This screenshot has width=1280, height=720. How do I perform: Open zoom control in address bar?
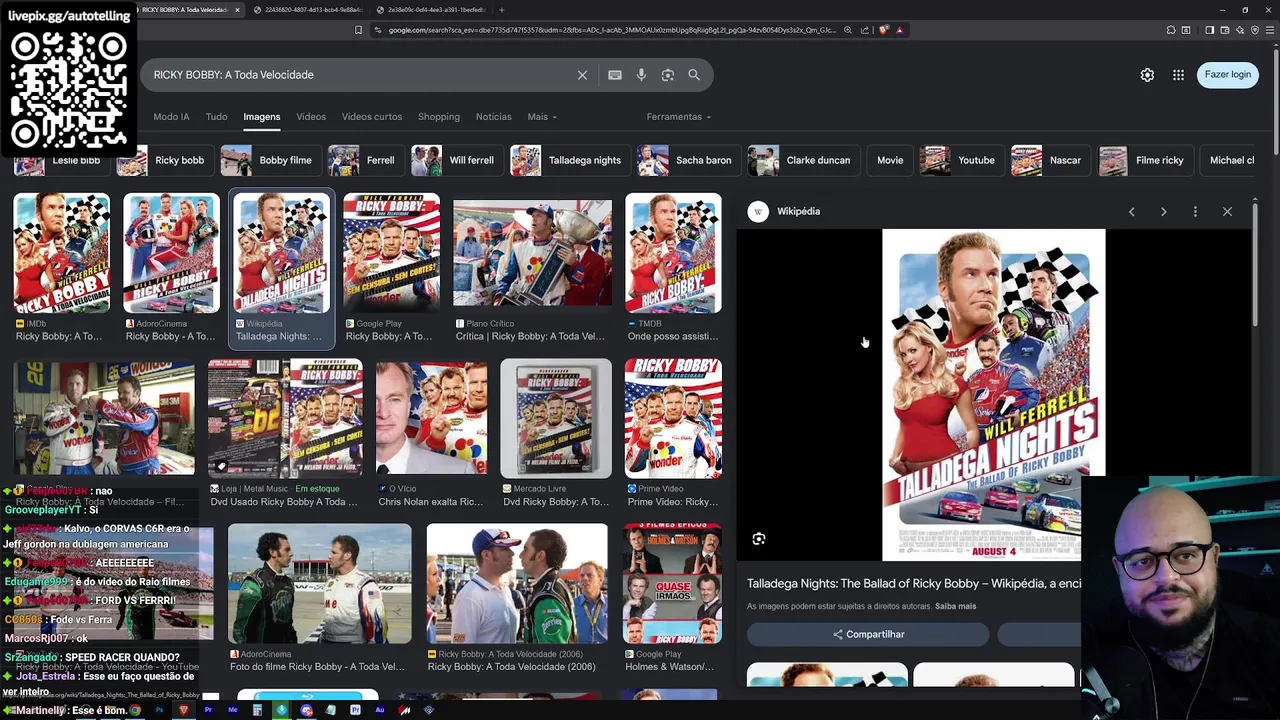tap(848, 30)
